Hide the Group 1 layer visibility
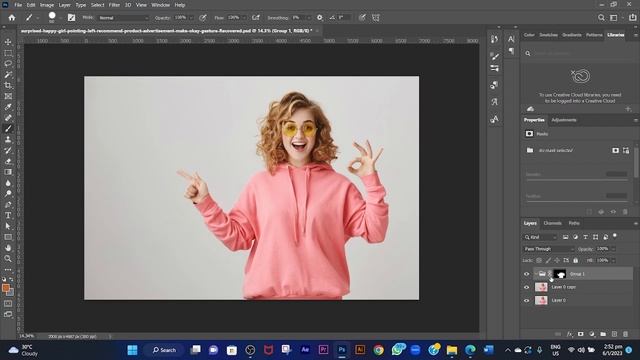Viewport: 640px width, 360px height. [527, 274]
